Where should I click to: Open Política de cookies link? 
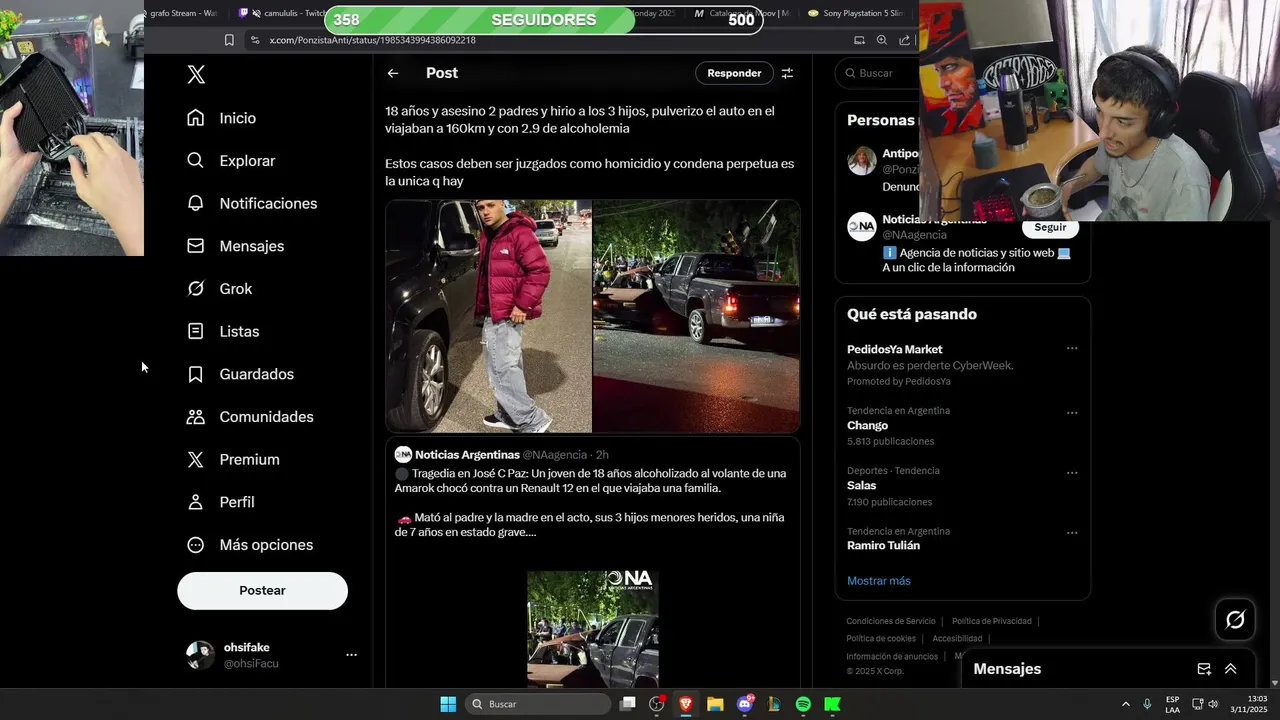tap(881, 639)
